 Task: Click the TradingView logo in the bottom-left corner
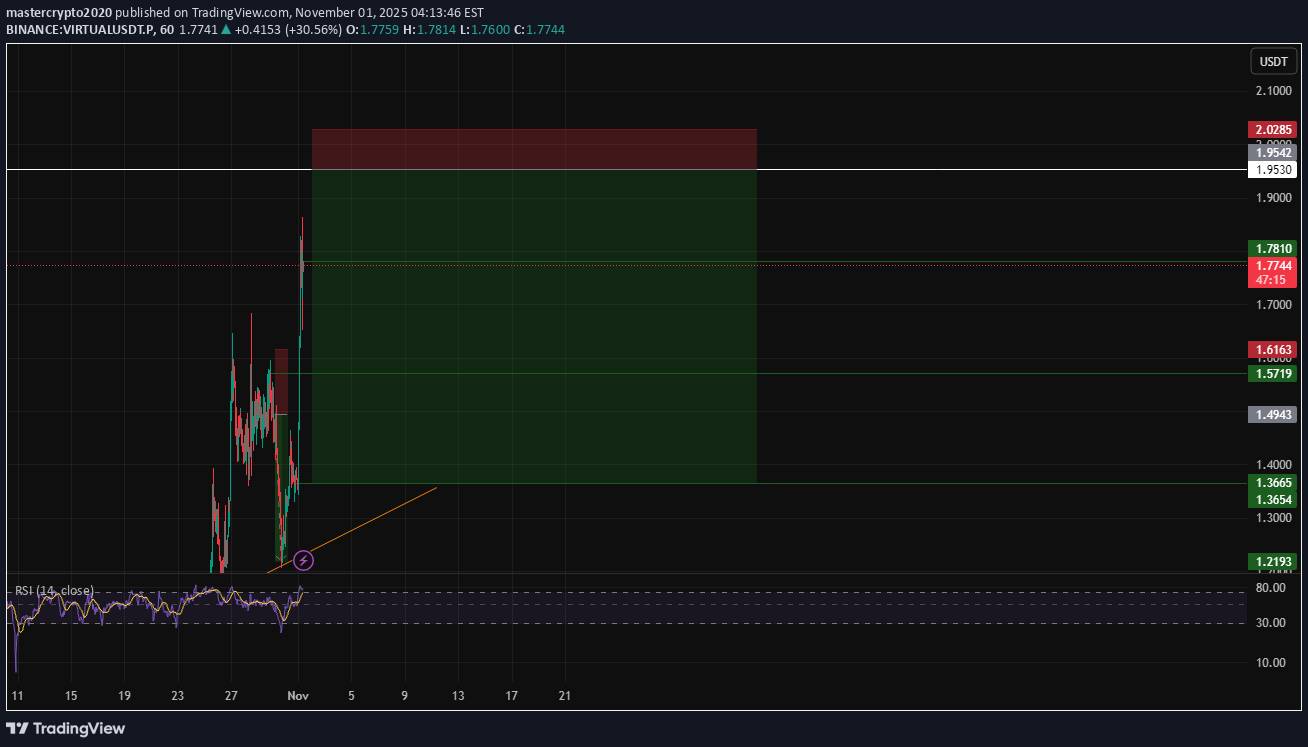[x=67, y=729]
